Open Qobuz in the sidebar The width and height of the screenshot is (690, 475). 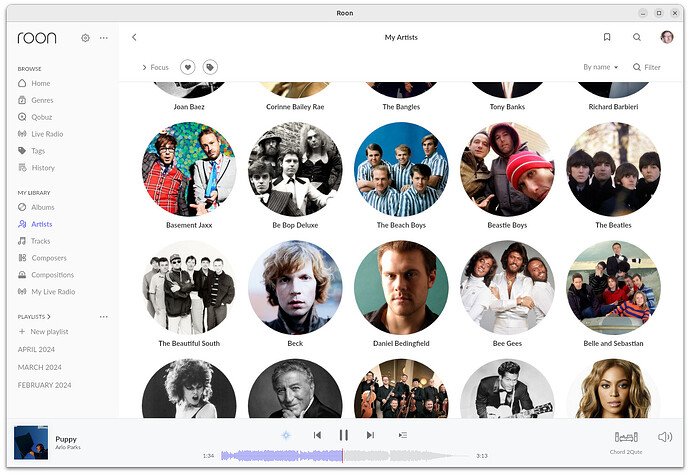pos(35,117)
